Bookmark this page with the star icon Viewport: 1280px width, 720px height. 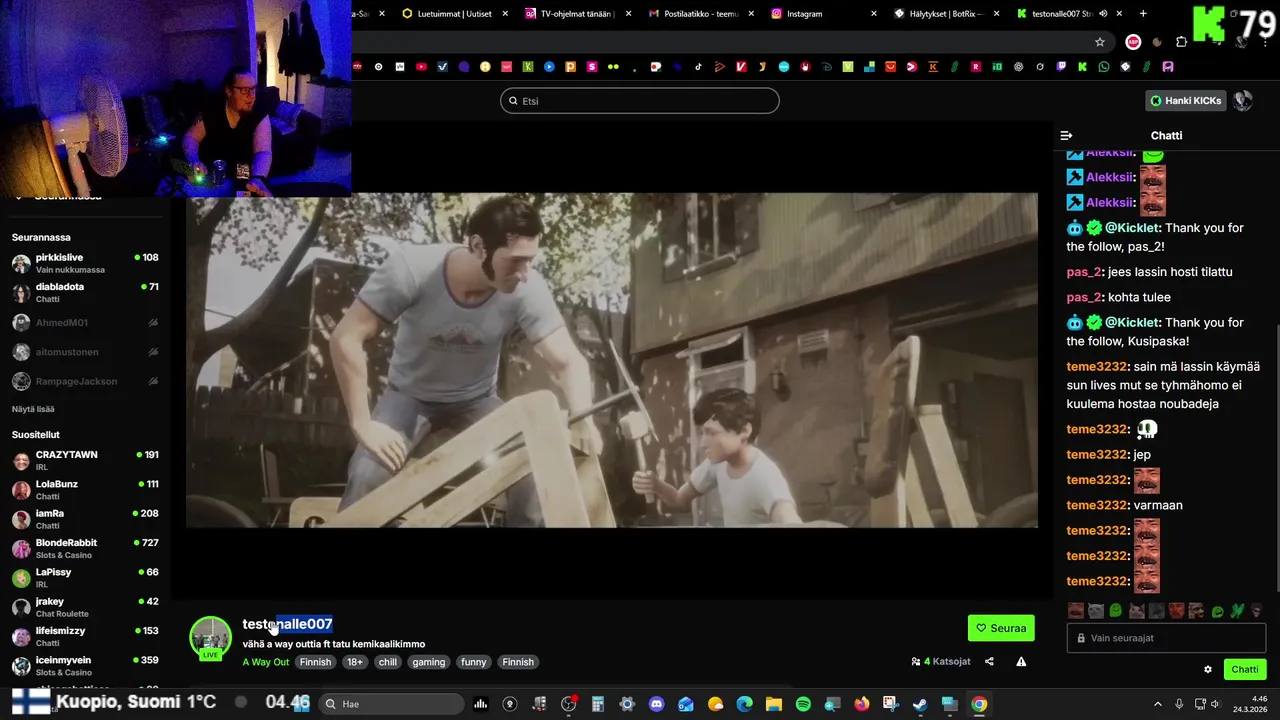1100,42
